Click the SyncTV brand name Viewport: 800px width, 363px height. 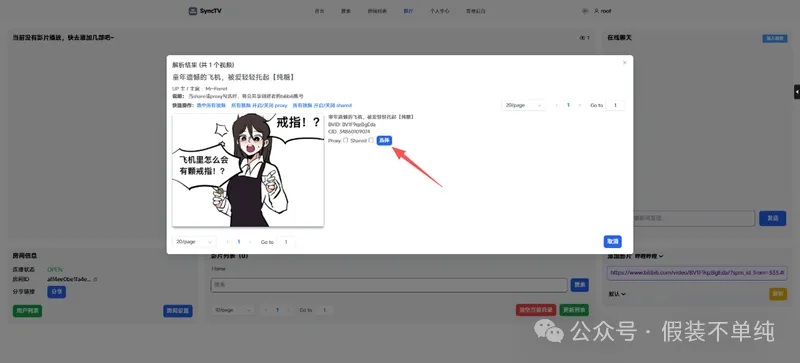pos(211,11)
